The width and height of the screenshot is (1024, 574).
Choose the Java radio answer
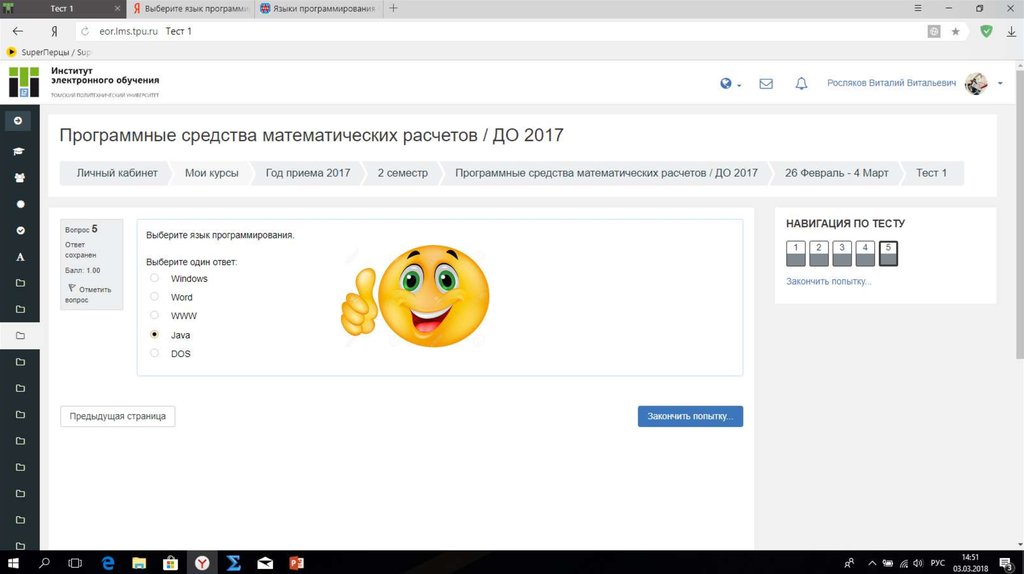click(x=154, y=335)
